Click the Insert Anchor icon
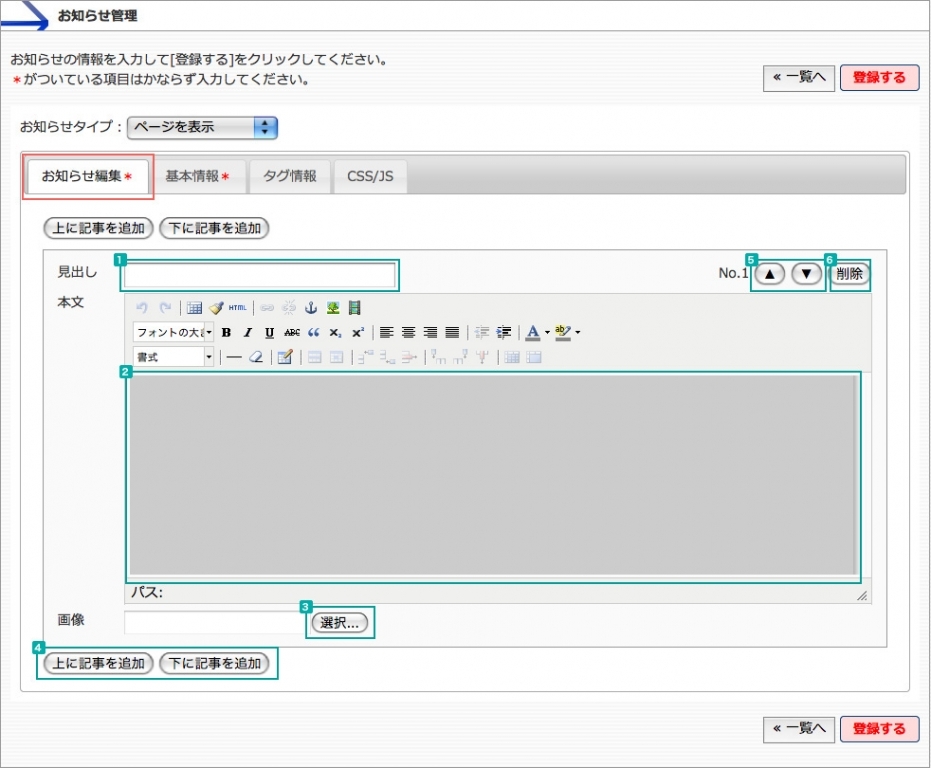The image size is (931, 768). click(x=310, y=307)
